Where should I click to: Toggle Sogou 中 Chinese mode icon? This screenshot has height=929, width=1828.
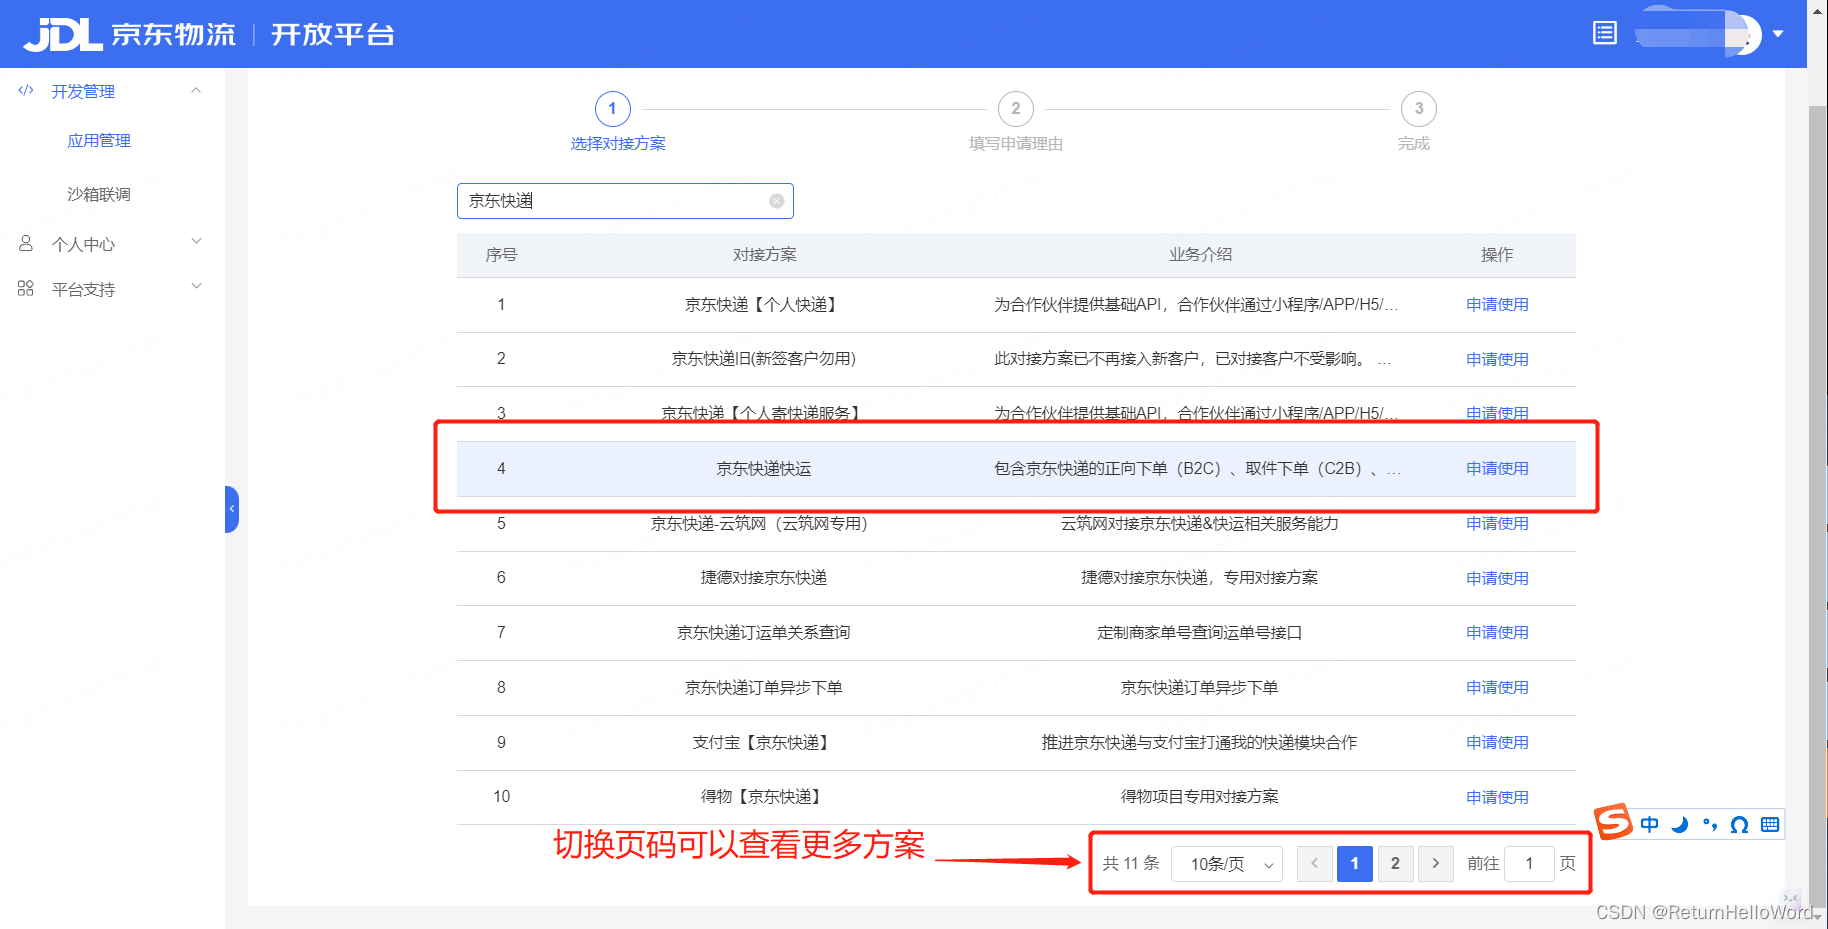click(1650, 825)
